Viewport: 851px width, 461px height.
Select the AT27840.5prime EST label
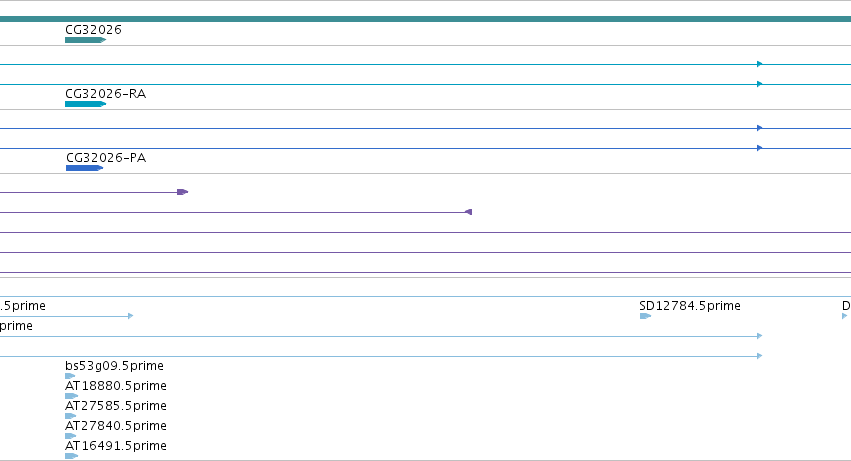click(x=116, y=426)
